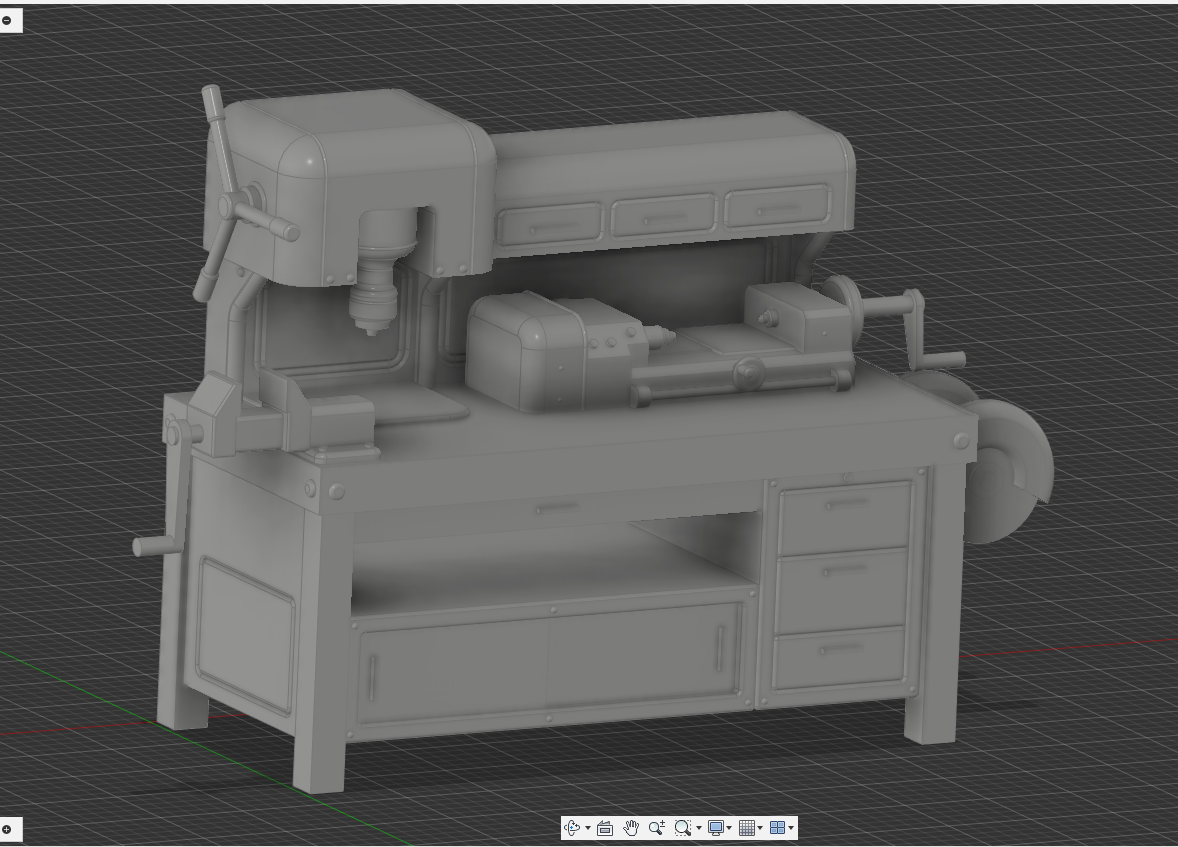The height and width of the screenshot is (847, 1178).
Task: Select the Orbit navigation tool
Action: tap(572, 828)
